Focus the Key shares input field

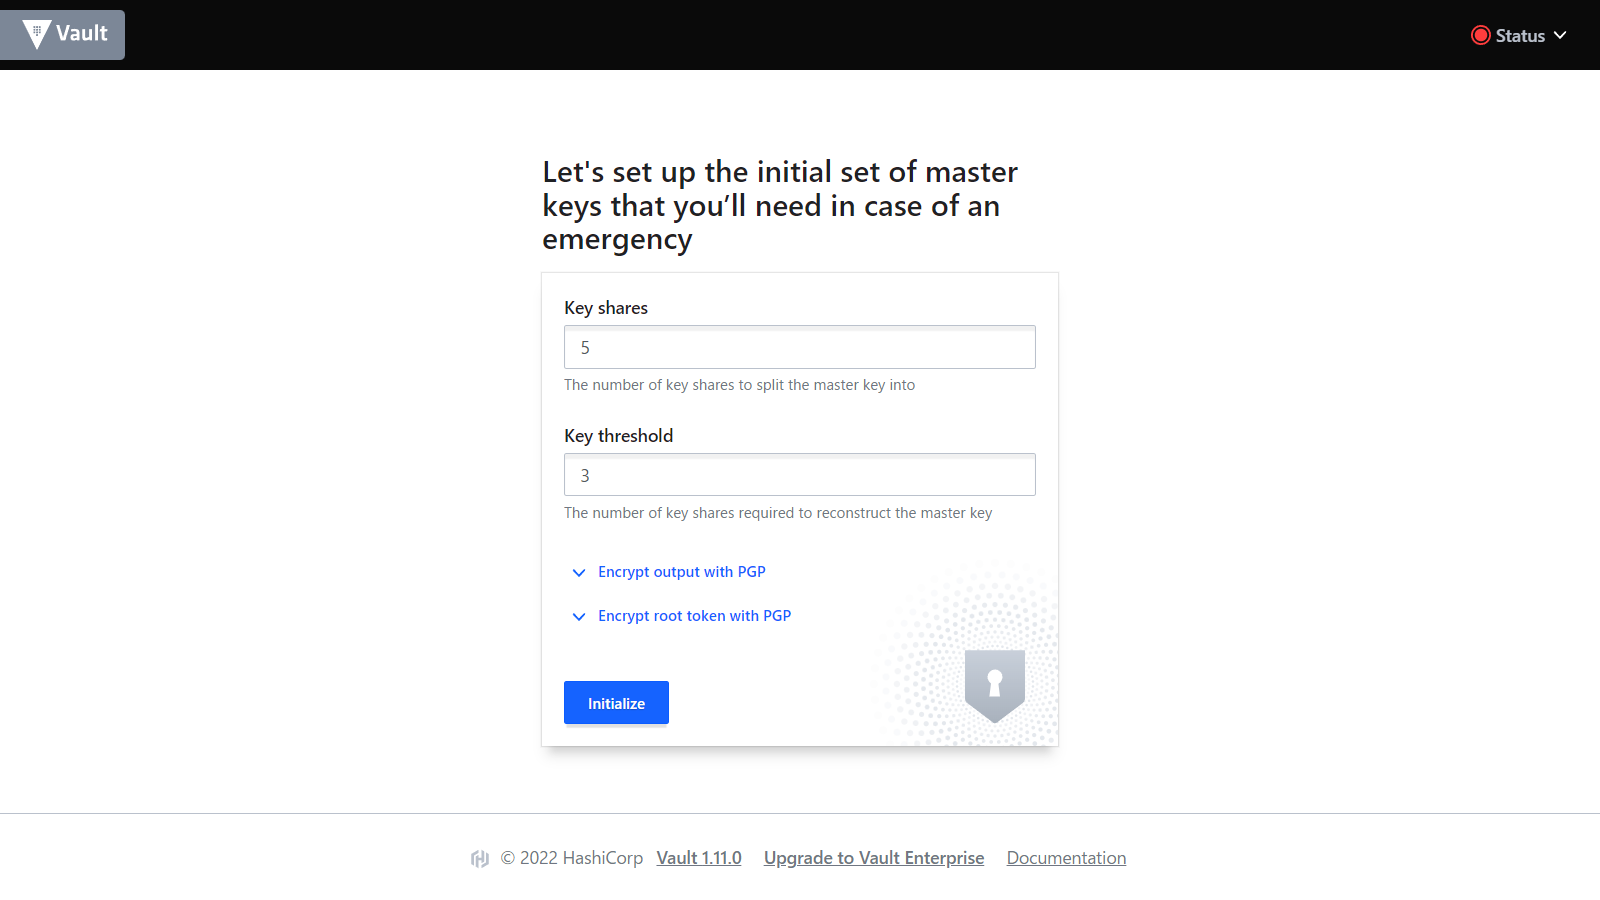click(799, 348)
